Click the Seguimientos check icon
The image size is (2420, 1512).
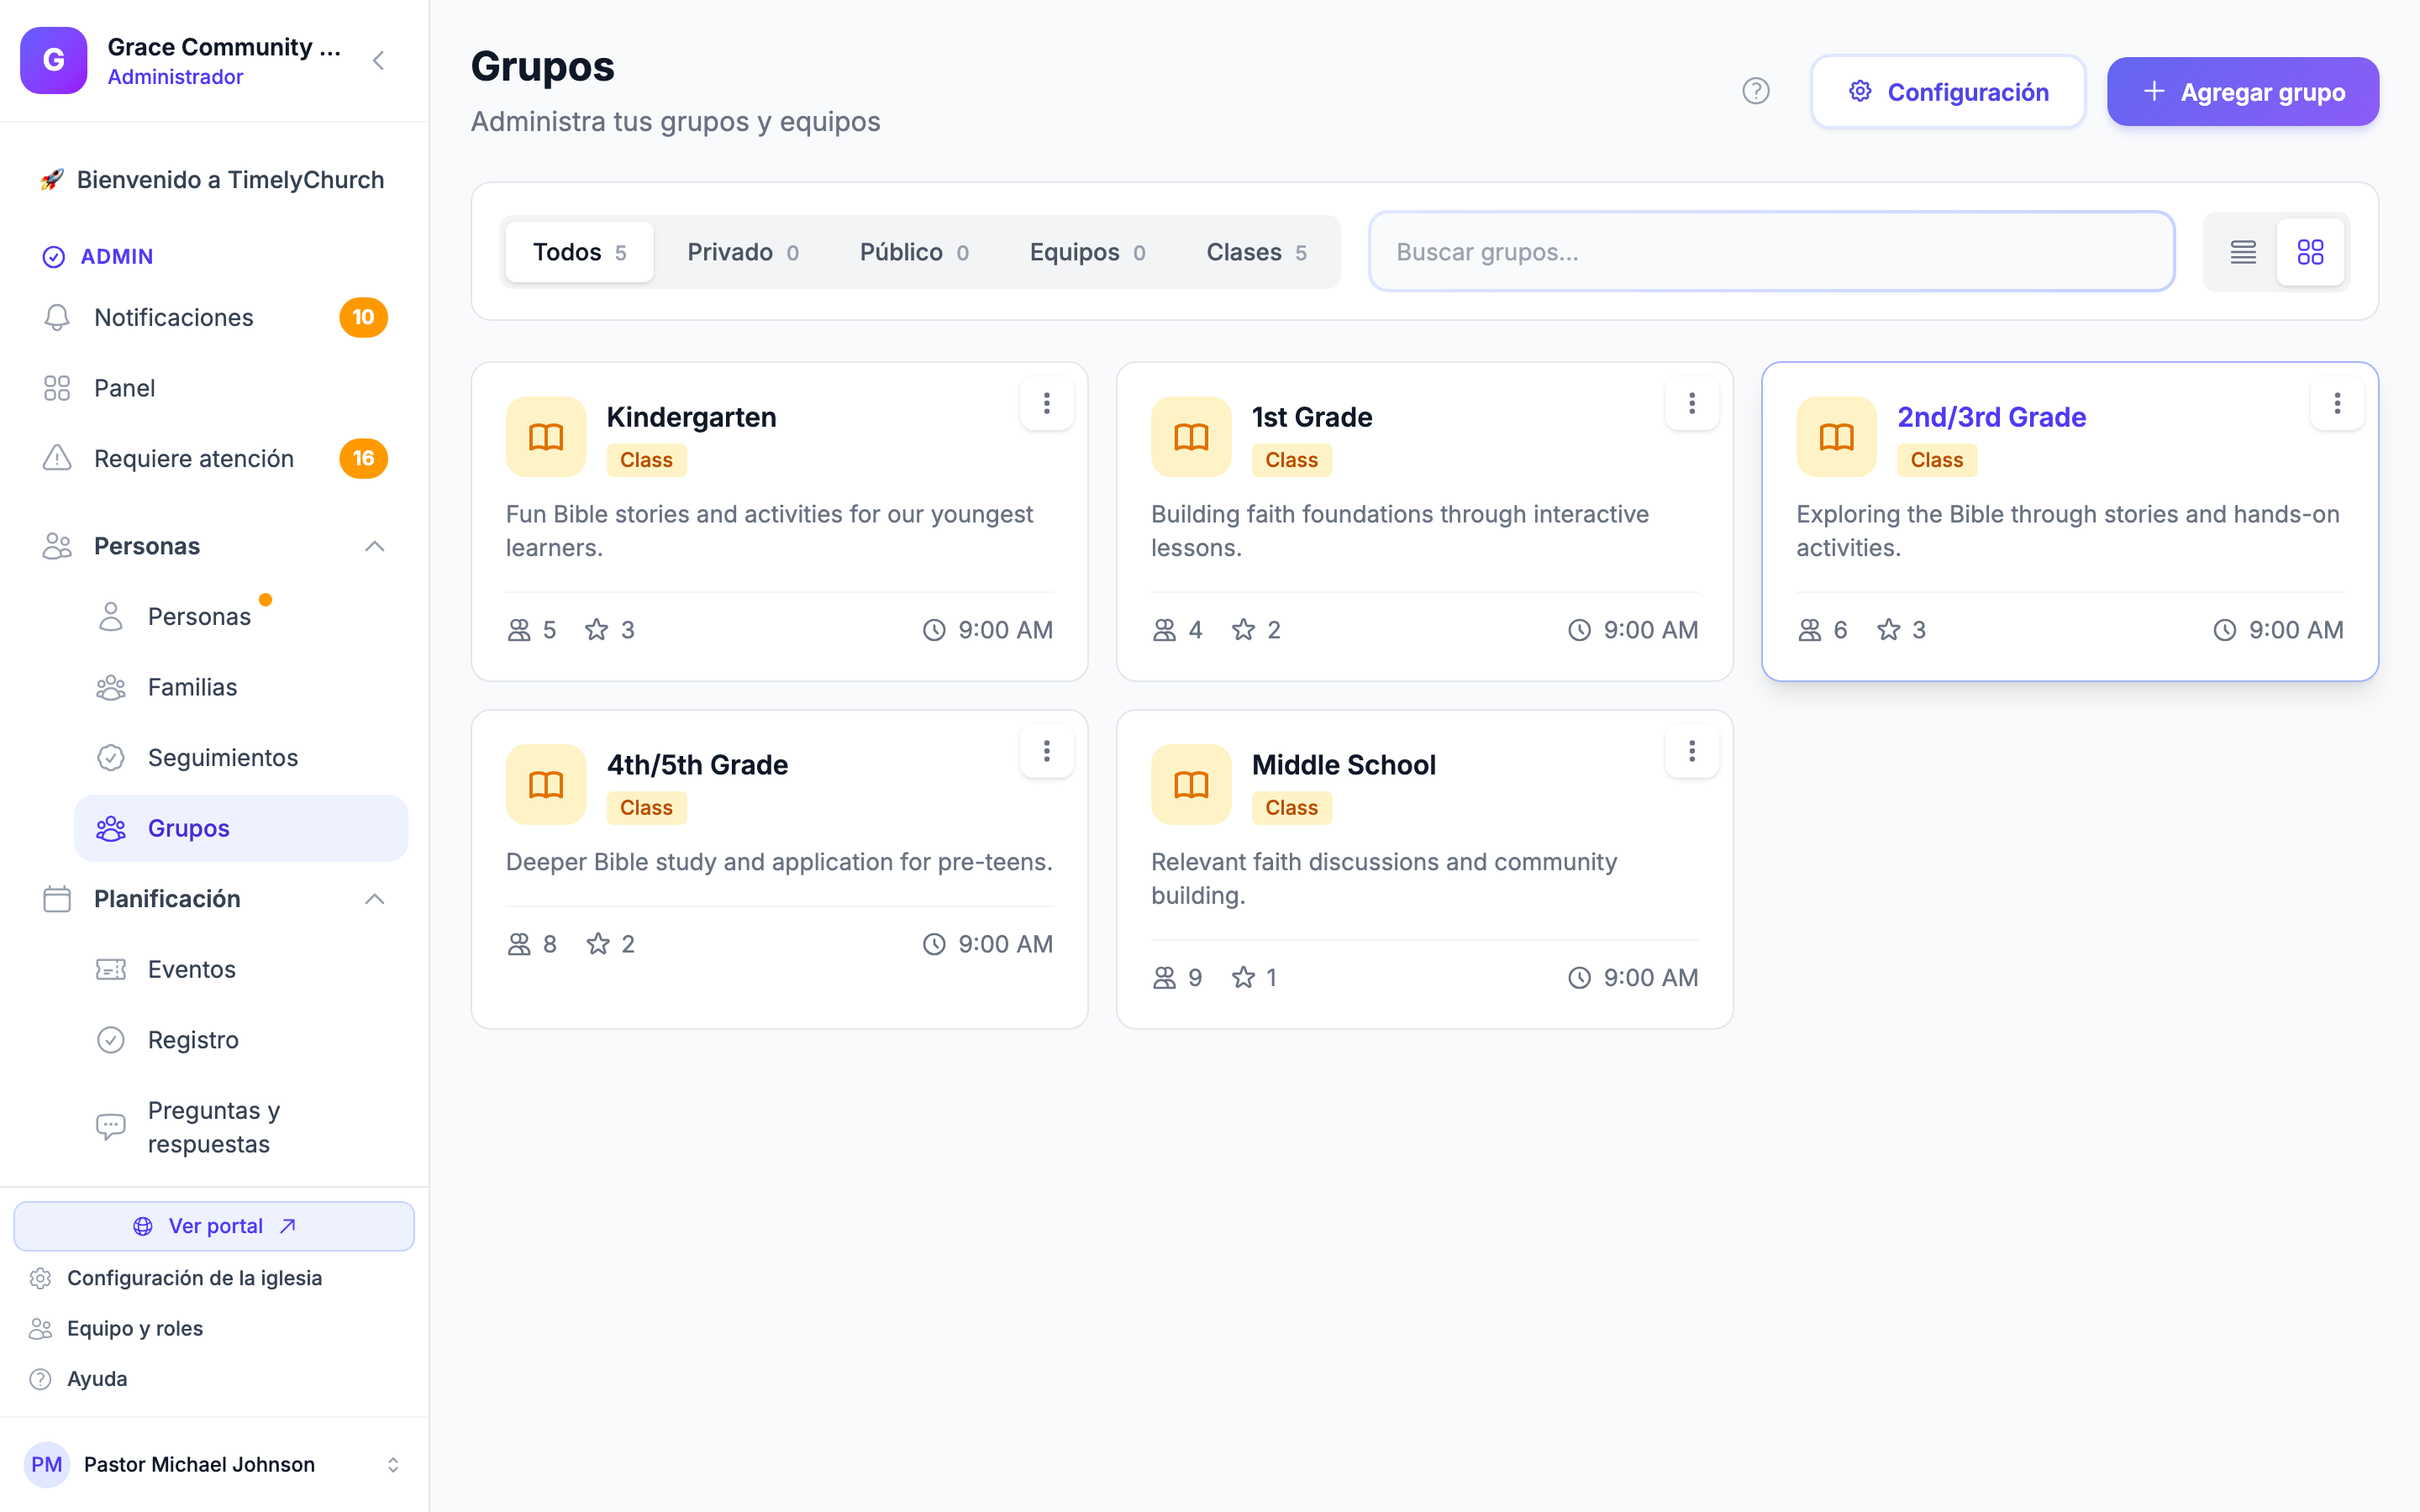tap(111, 758)
